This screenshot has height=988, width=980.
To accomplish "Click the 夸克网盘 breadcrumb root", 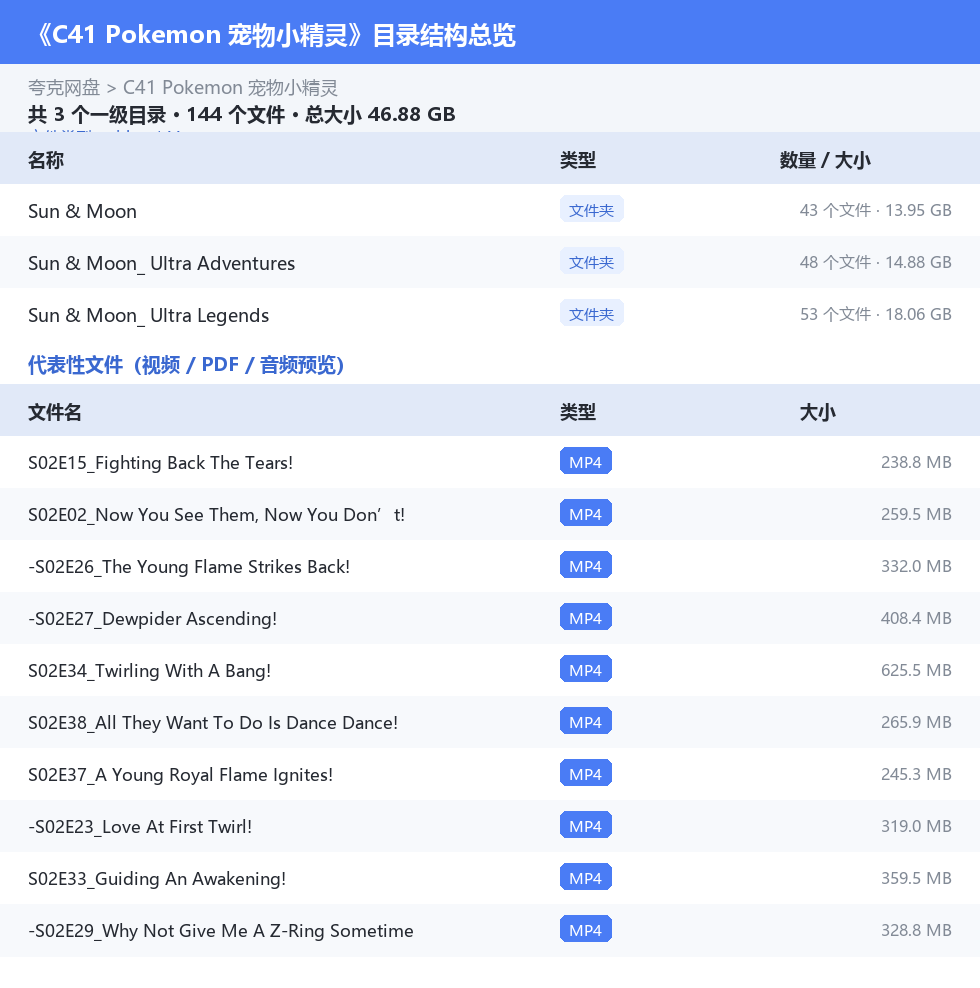I will click(64, 88).
